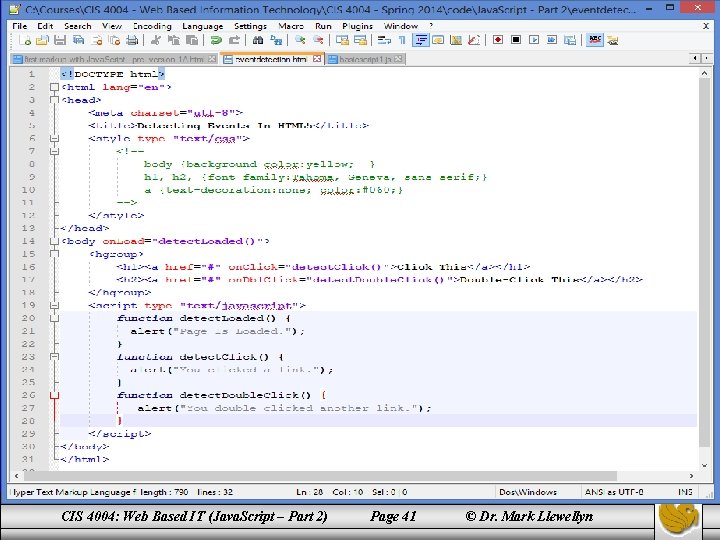Toggle the Show All Characters pilcrow icon
Viewport: 720px width, 540px height.
[402, 40]
